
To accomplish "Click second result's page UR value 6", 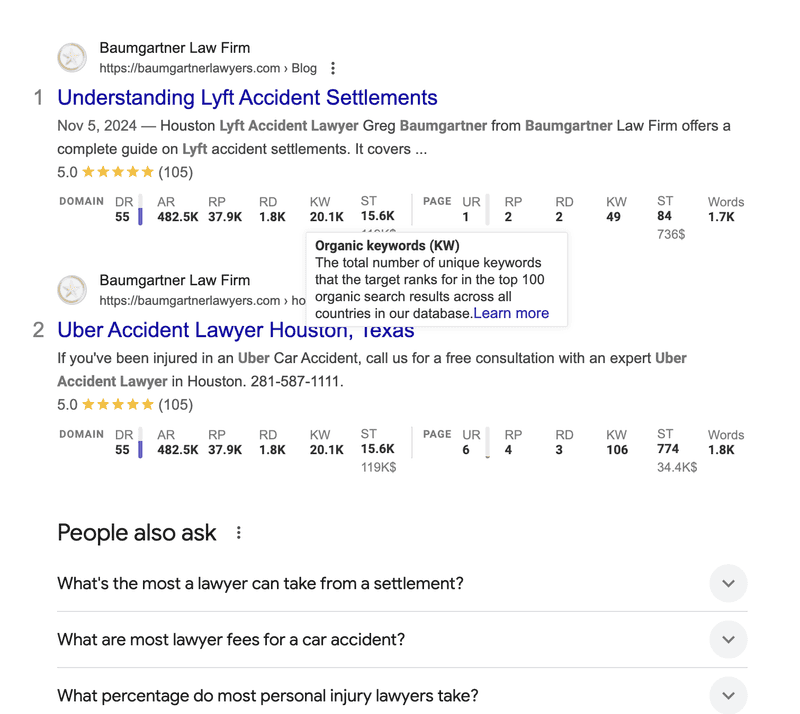I will point(466,450).
